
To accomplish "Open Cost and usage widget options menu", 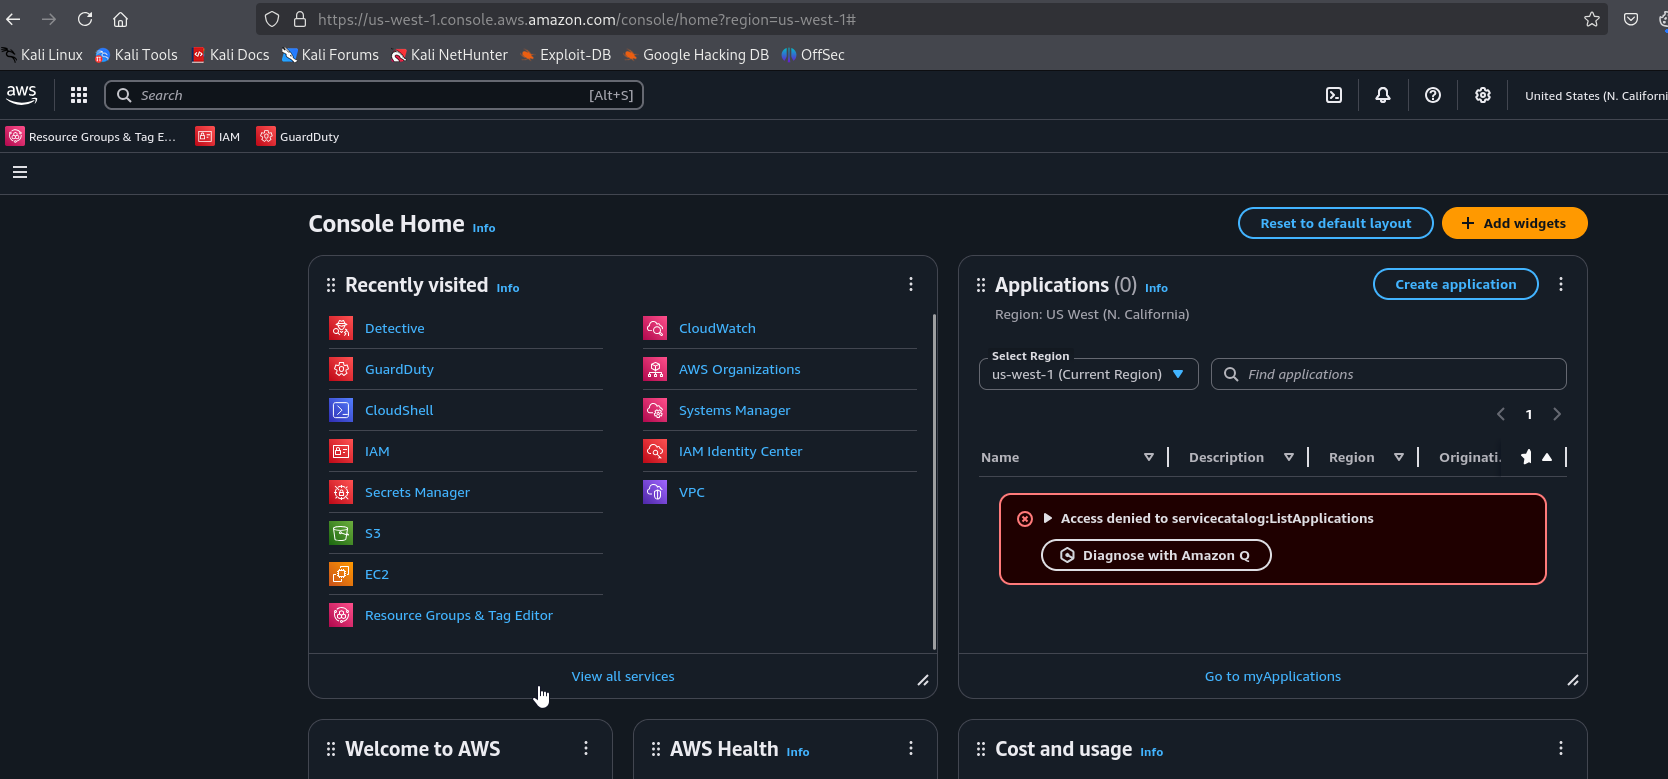I will [1561, 748].
